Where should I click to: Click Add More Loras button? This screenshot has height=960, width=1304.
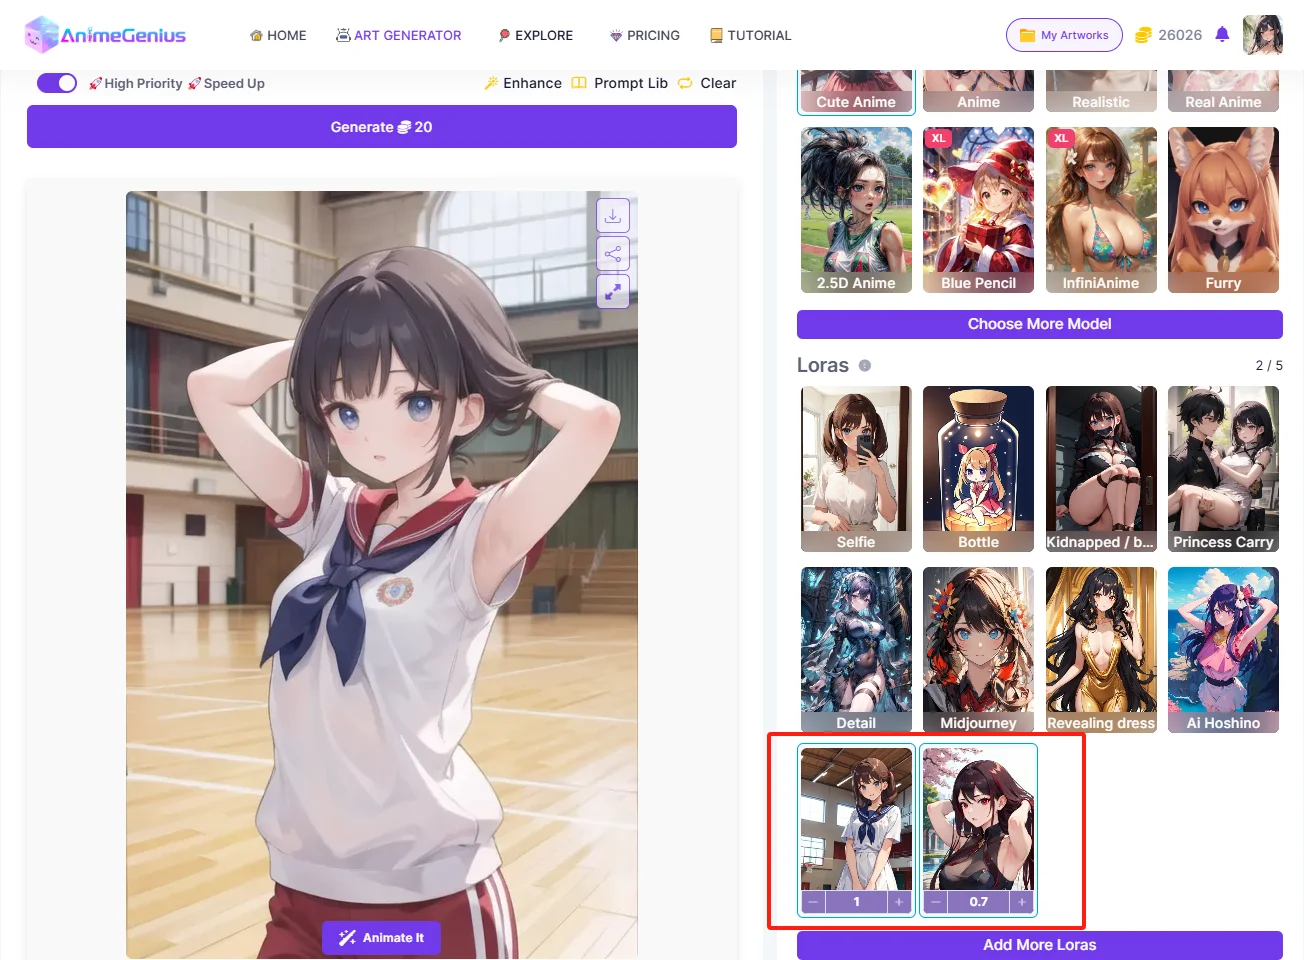click(x=1039, y=945)
